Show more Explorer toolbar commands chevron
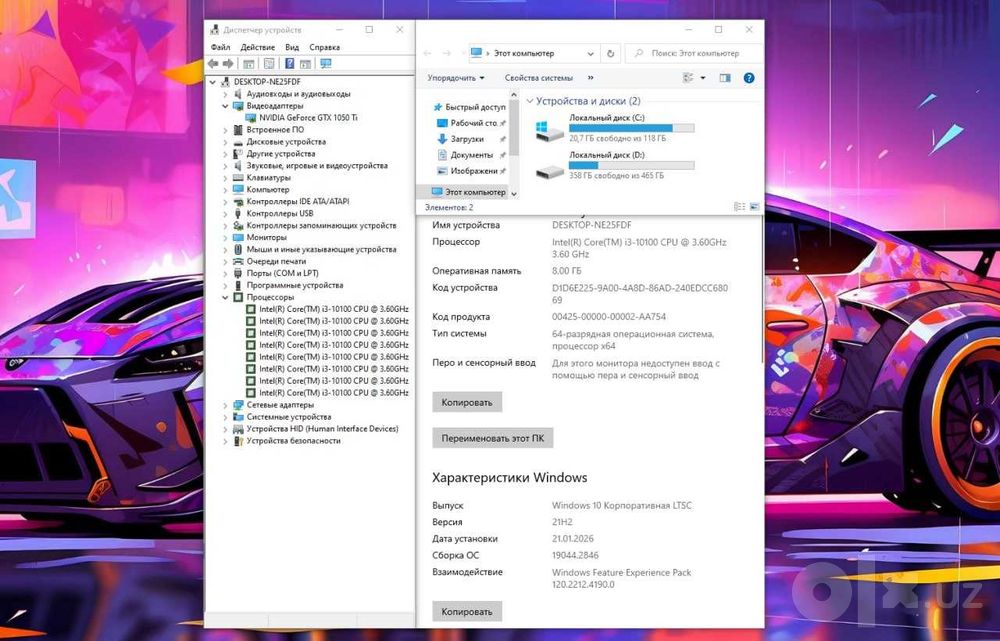 [591, 78]
